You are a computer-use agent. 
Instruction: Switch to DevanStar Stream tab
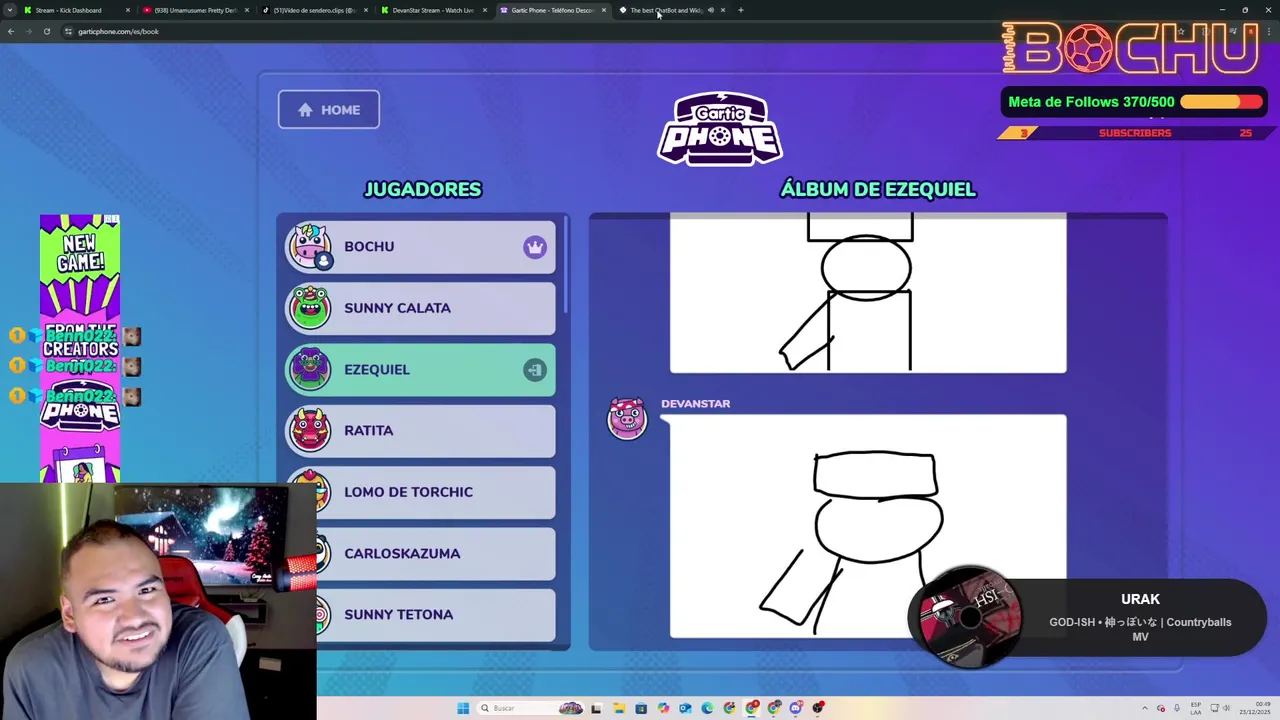pos(433,10)
